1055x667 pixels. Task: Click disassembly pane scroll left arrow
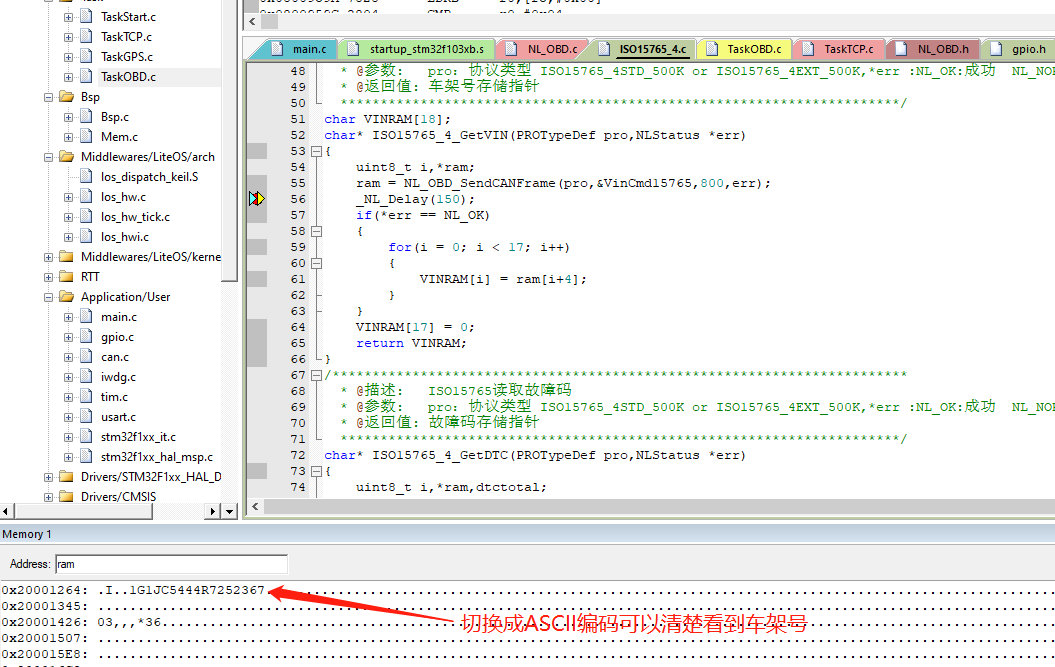pyautogui.click(x=252, y=22)
